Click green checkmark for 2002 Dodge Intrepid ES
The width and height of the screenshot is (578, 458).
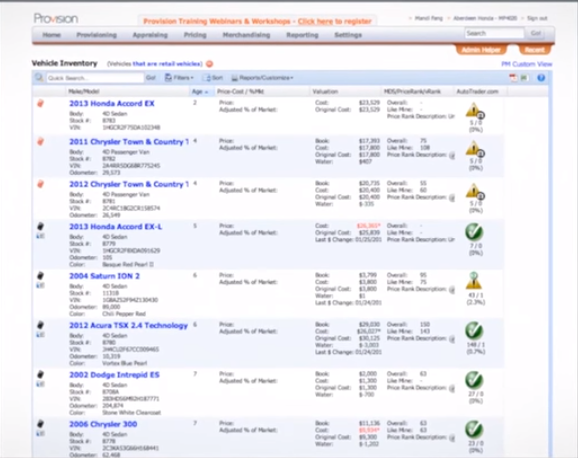click(x=474, y=380)
